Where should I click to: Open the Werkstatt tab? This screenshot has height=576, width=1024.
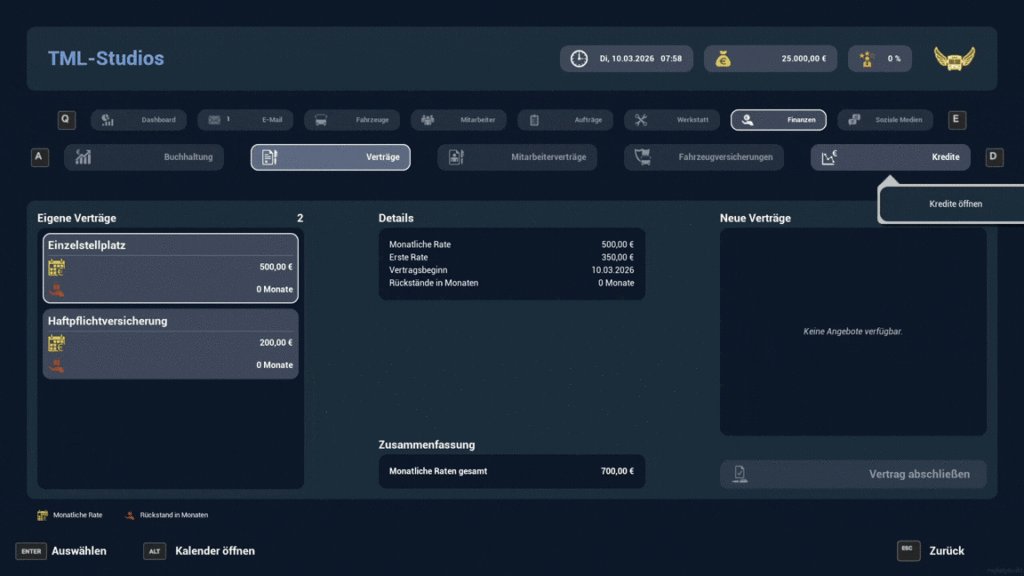coord(671,120)
